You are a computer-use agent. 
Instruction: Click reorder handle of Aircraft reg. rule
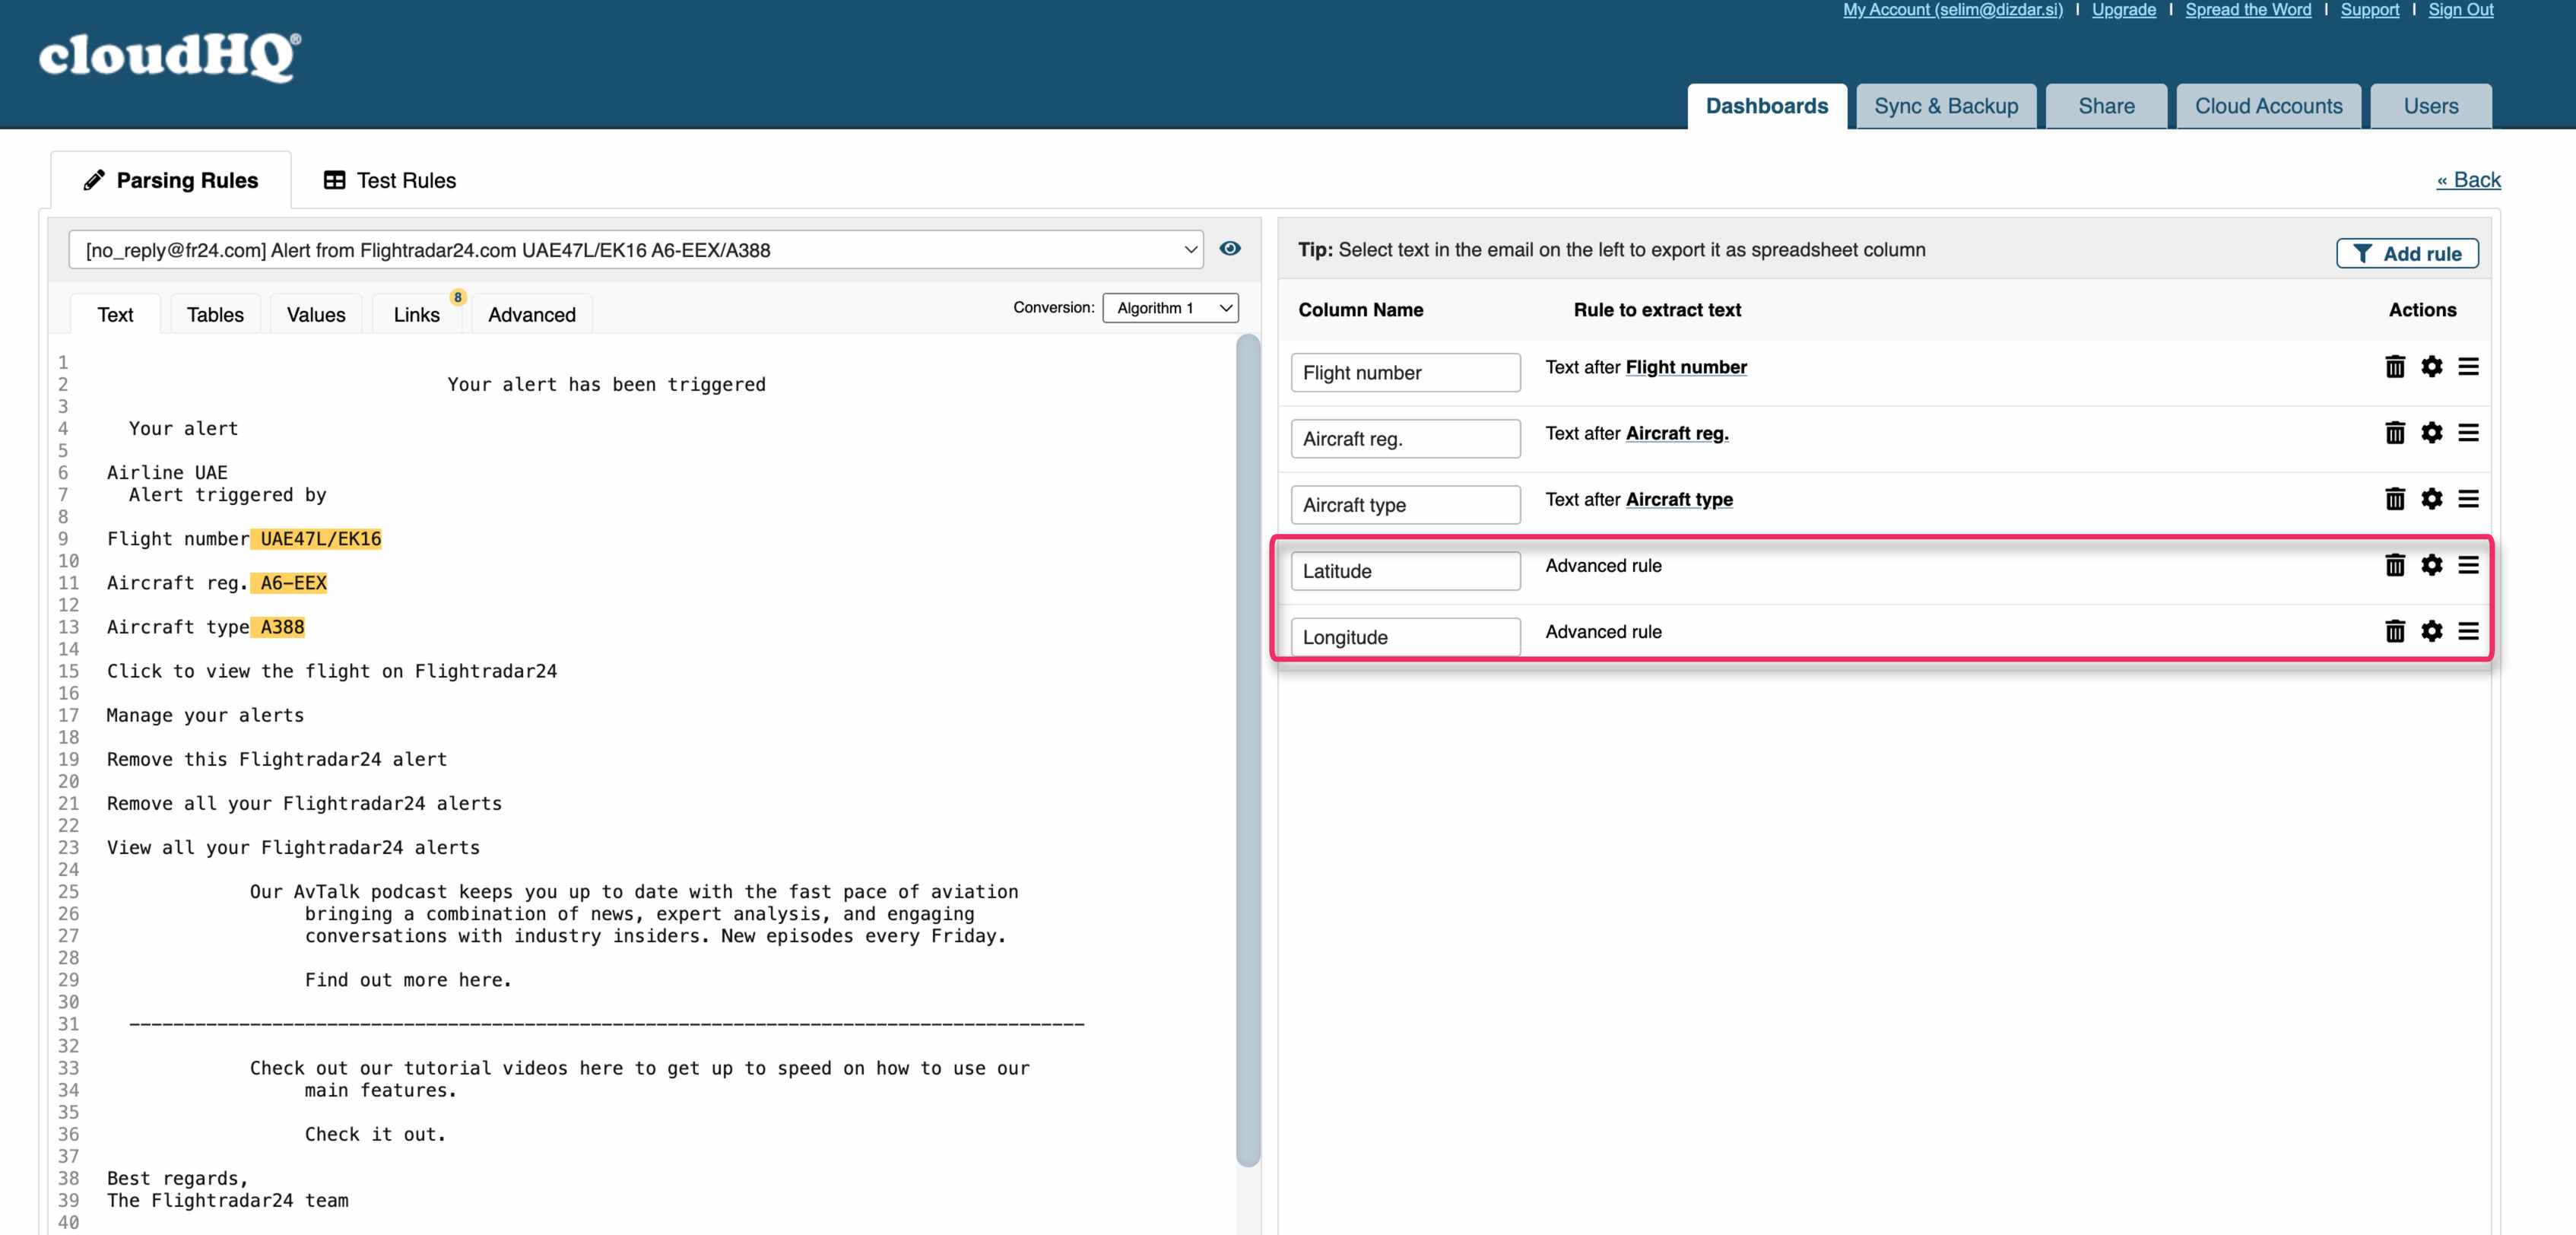pyautogui.click(x=2468, y=433)
